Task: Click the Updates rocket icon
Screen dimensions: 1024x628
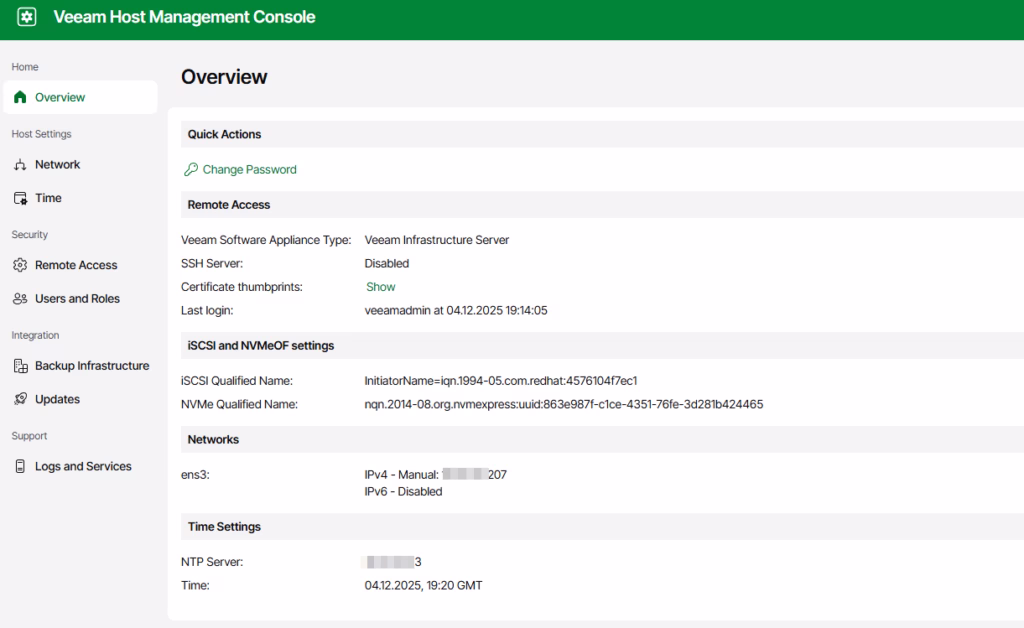Action: 20,399
